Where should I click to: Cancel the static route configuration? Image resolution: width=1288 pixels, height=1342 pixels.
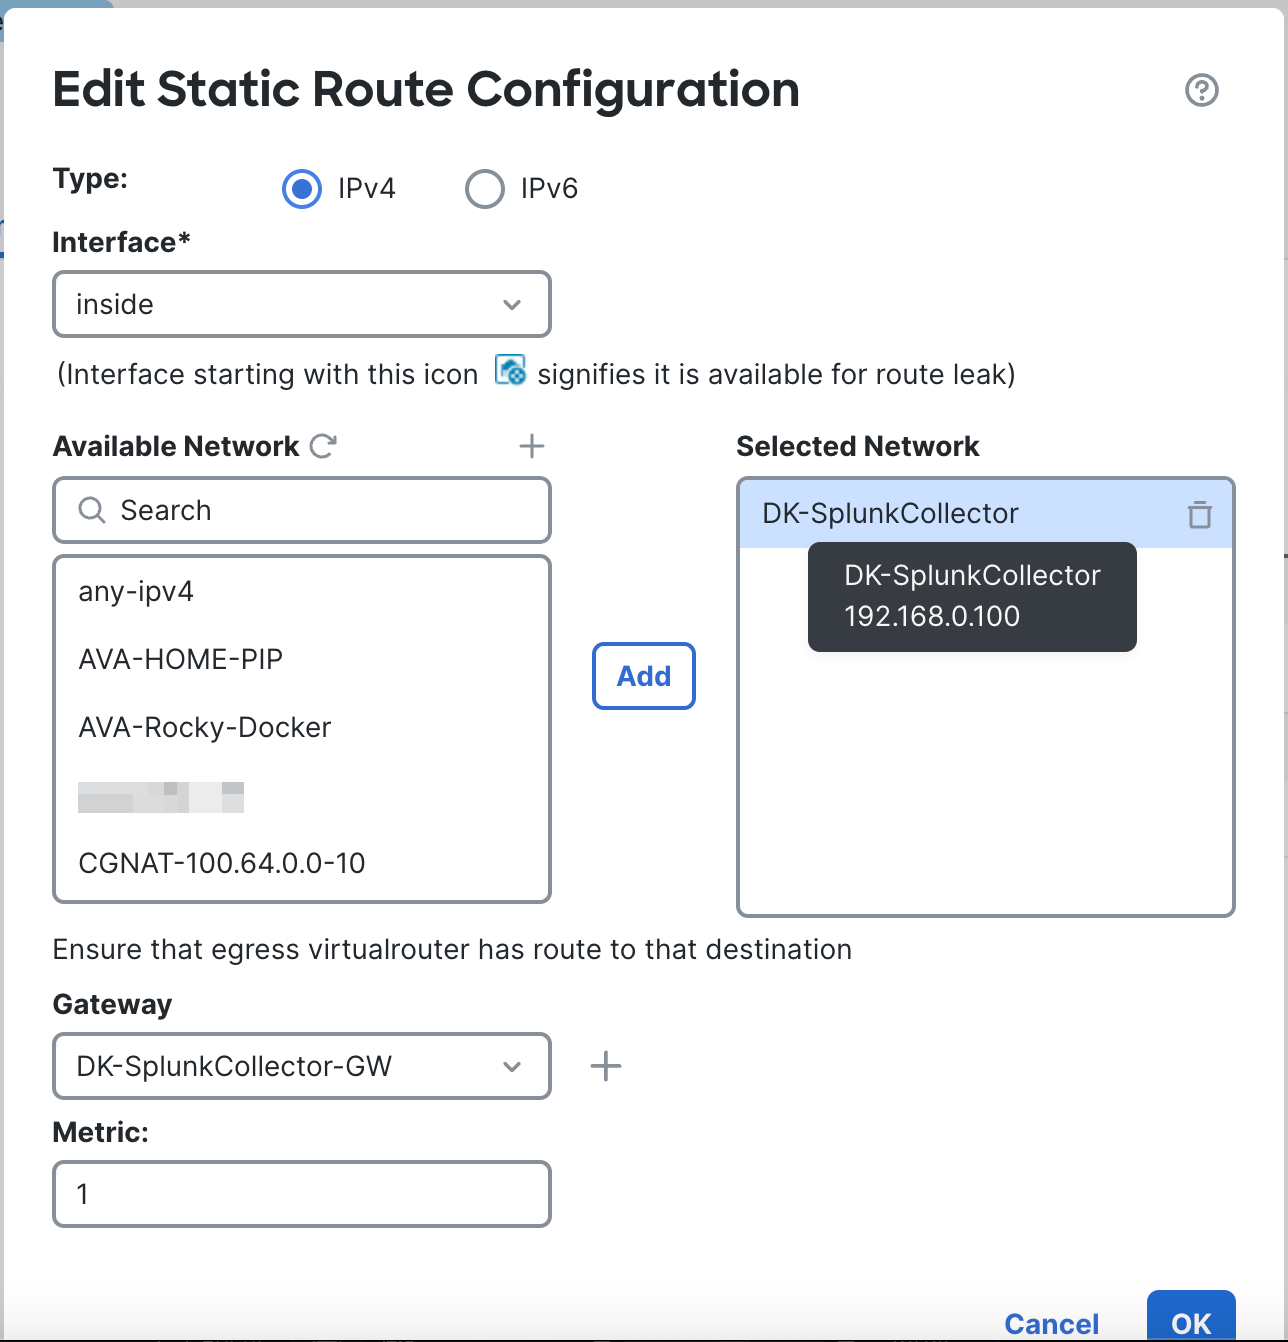point(1051,1324)
